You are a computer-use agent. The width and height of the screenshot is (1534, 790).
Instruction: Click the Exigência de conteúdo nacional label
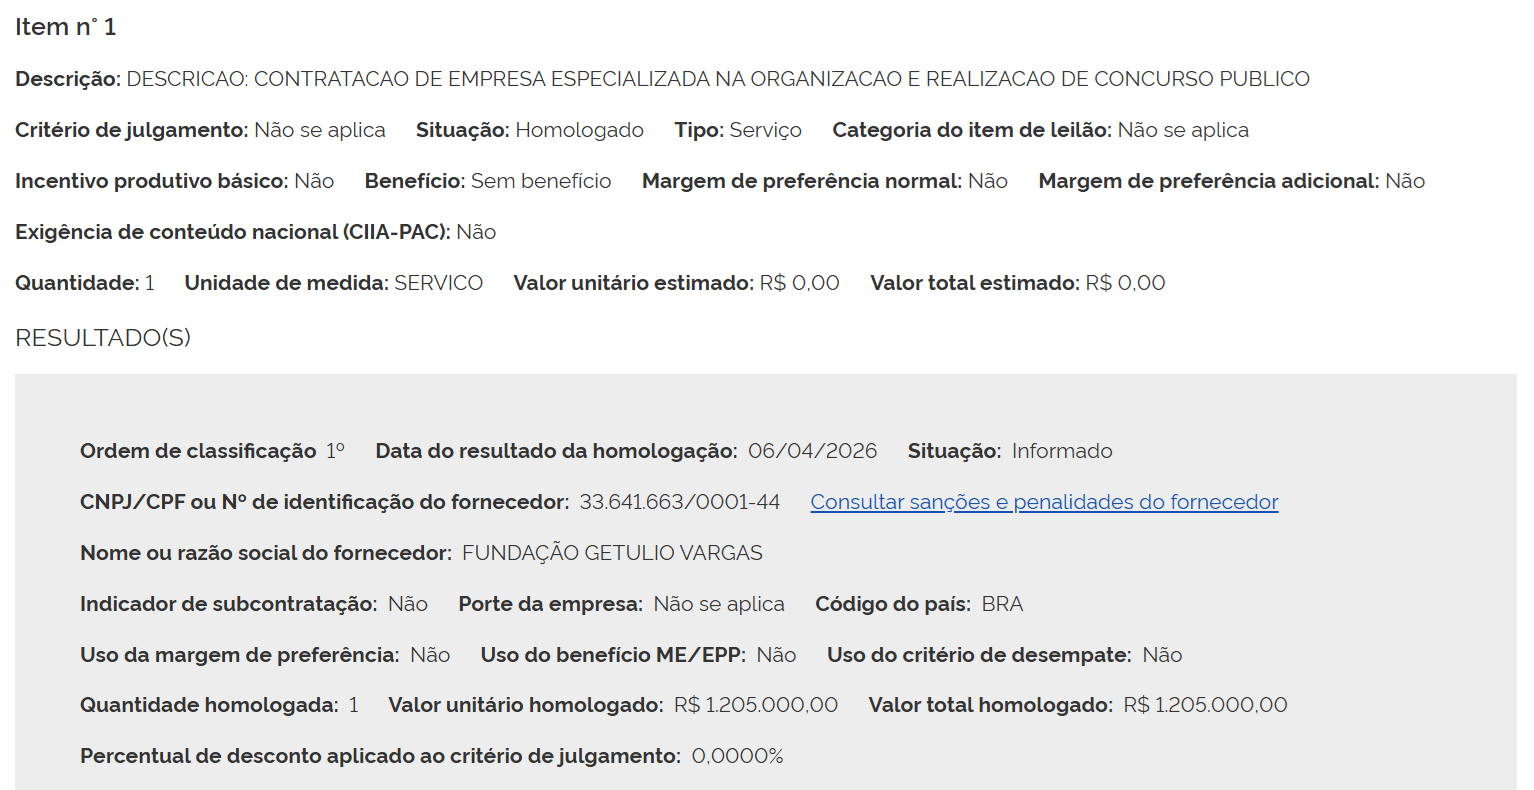[x=232, y=232]
